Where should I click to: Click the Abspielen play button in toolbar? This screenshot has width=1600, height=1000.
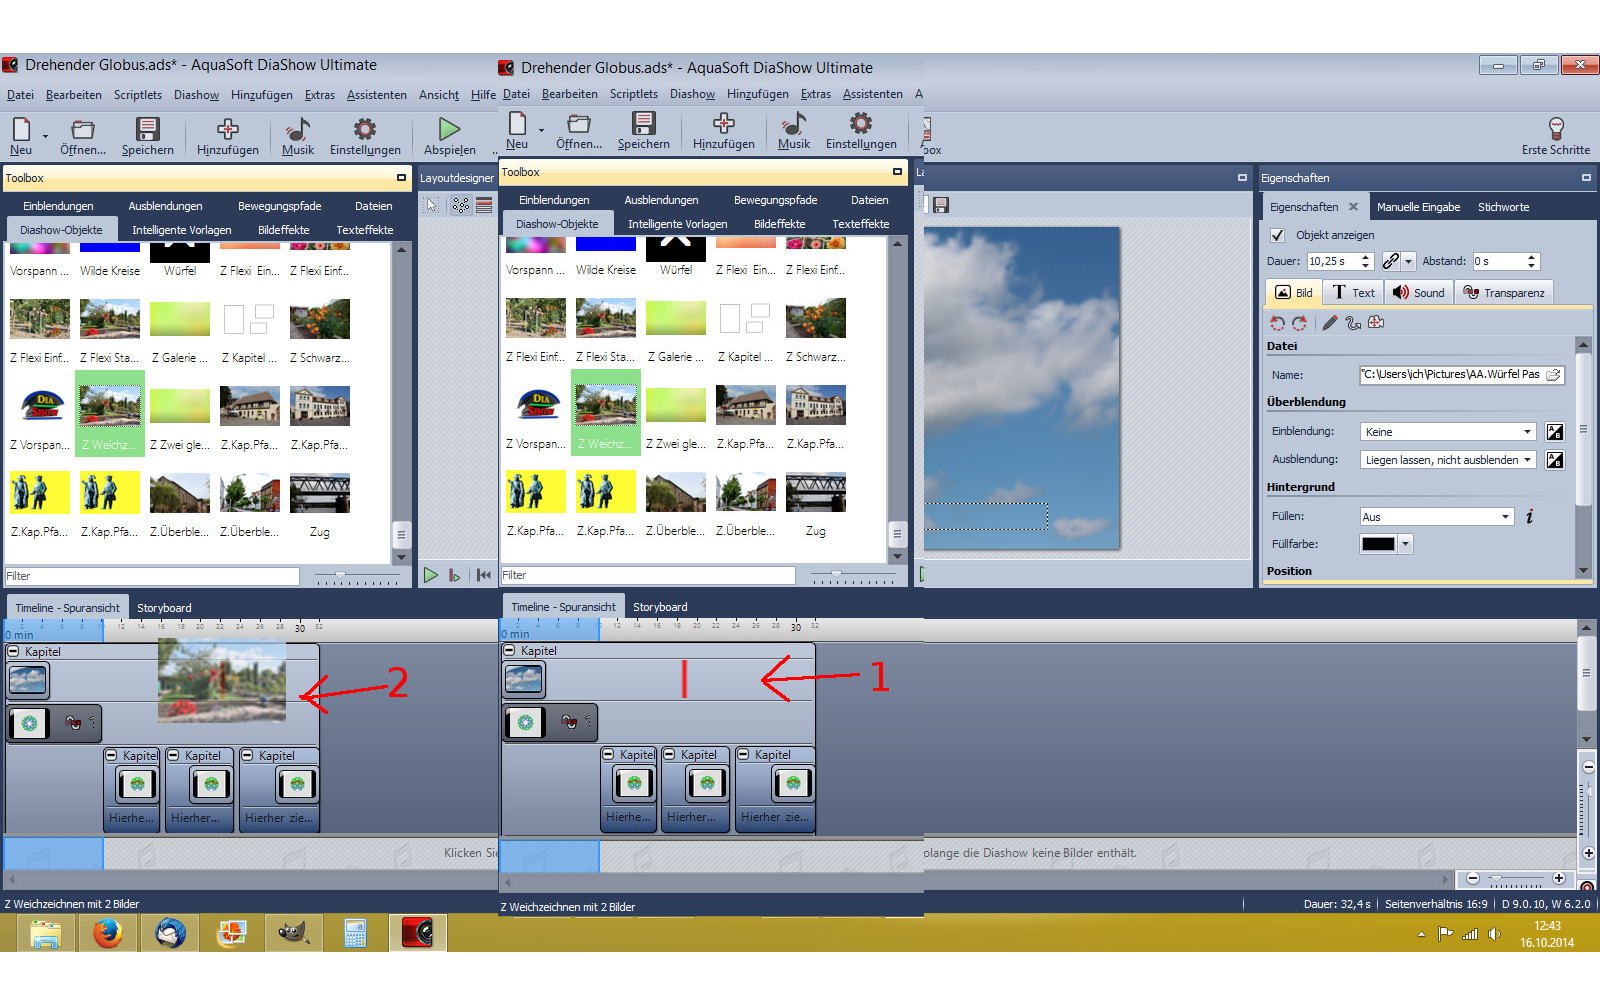(x=449, y=135)
